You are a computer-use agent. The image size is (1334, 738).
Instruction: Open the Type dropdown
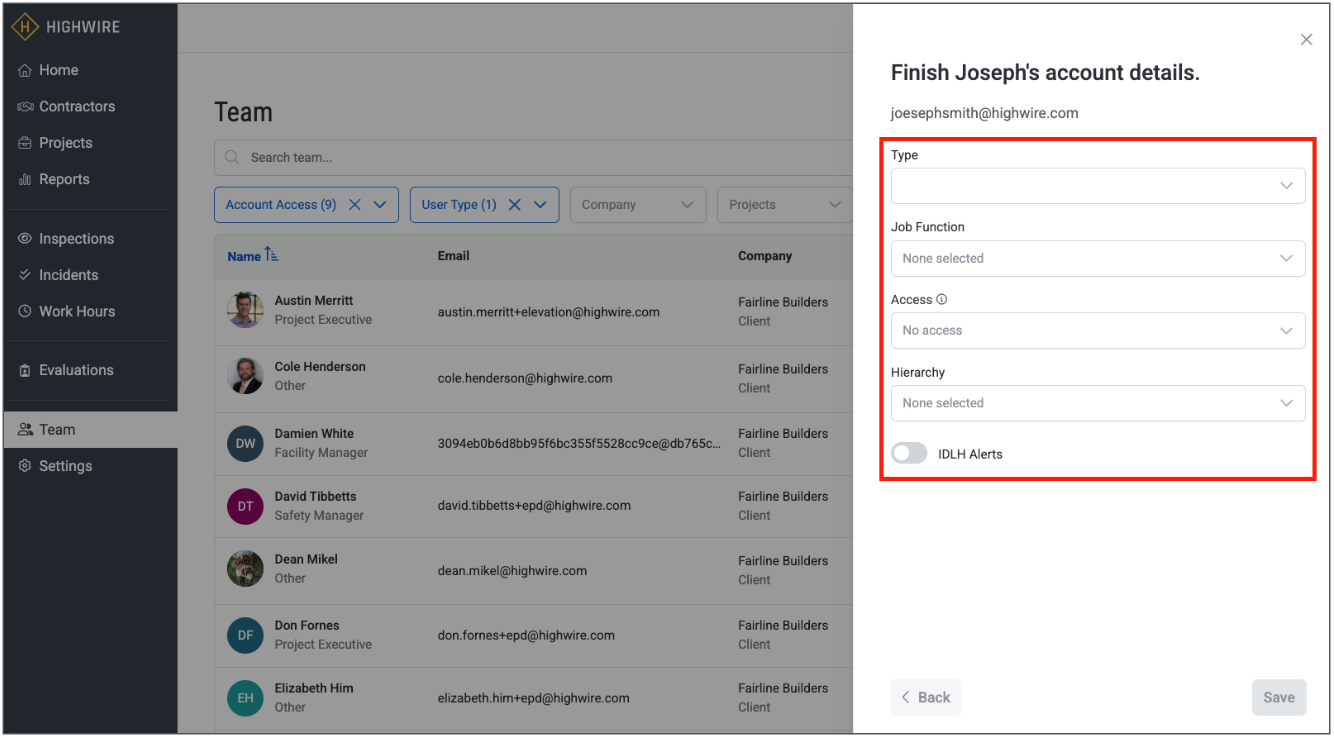1097,186
